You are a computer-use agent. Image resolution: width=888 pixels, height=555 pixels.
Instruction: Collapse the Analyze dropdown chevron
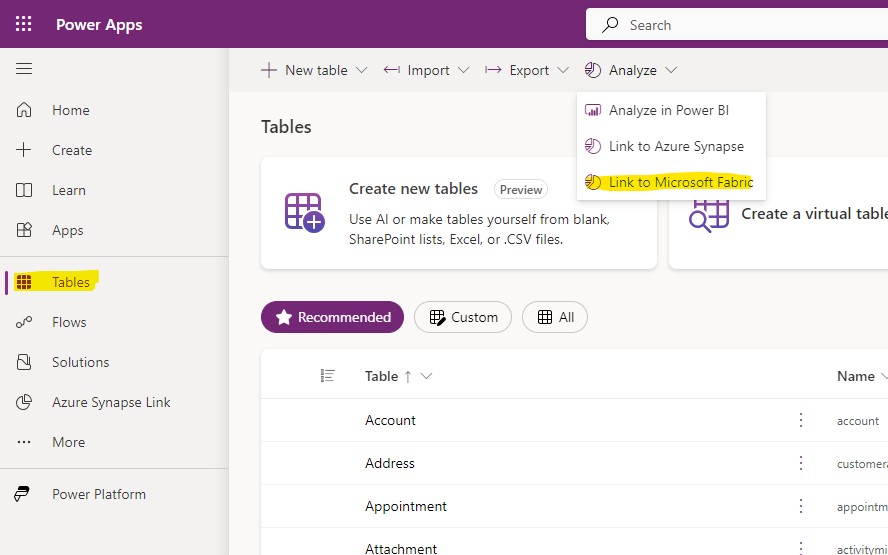pyautogui.click(x=671, y=70)
